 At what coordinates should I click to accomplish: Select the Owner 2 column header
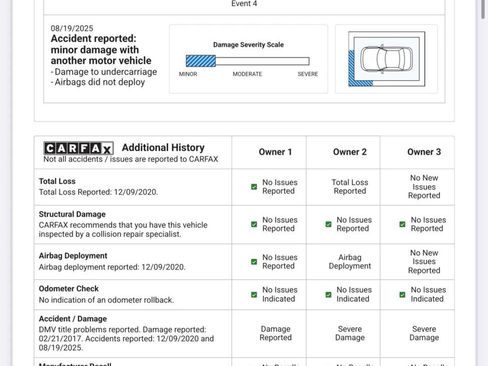350,152
